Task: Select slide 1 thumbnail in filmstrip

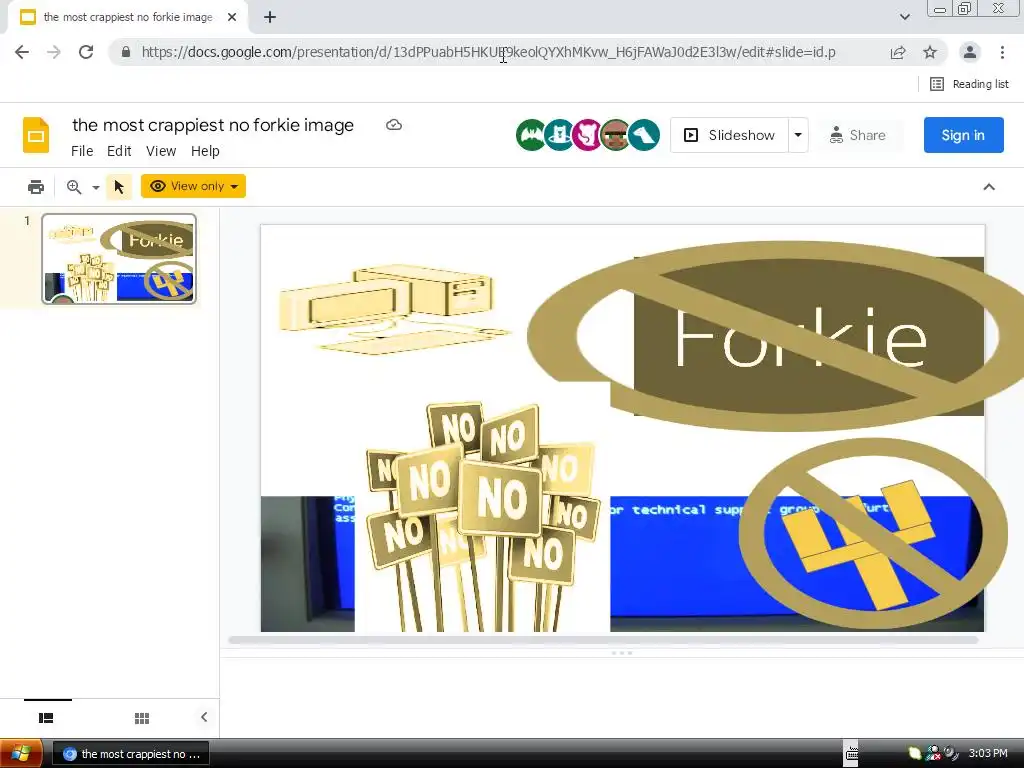Action: coord(119,259)
